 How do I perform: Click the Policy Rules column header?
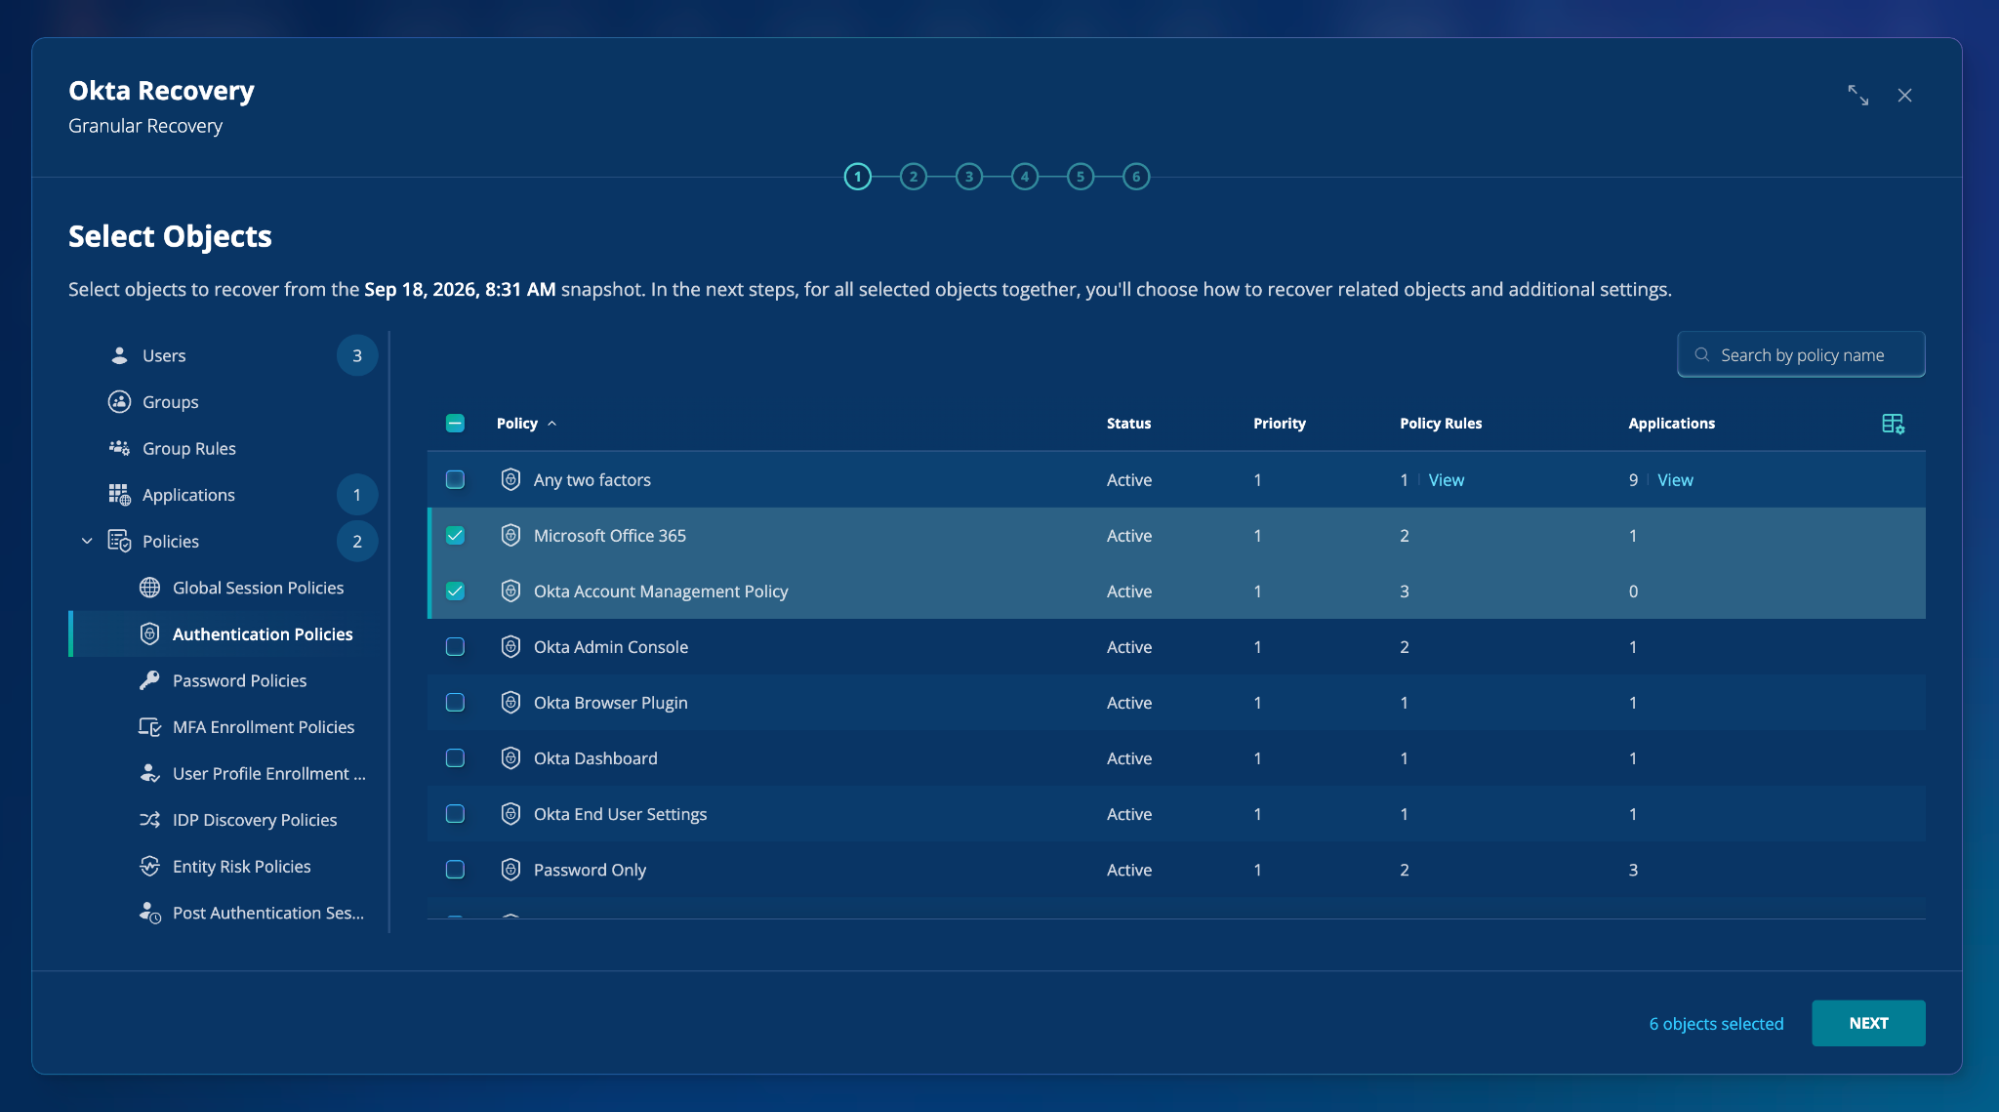point(1441,424)
